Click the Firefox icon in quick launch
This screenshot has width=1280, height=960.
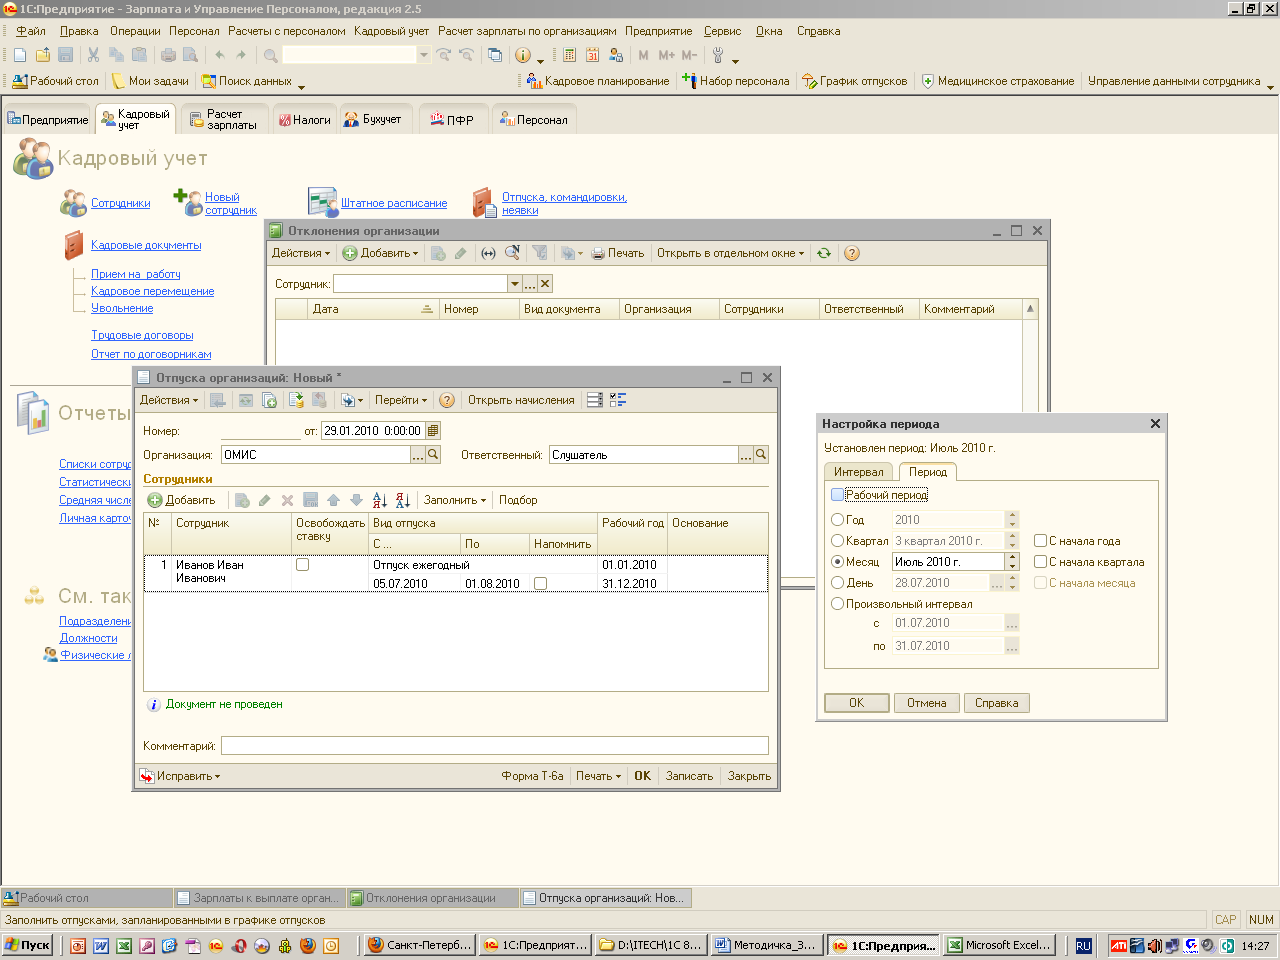pos(308,945)
